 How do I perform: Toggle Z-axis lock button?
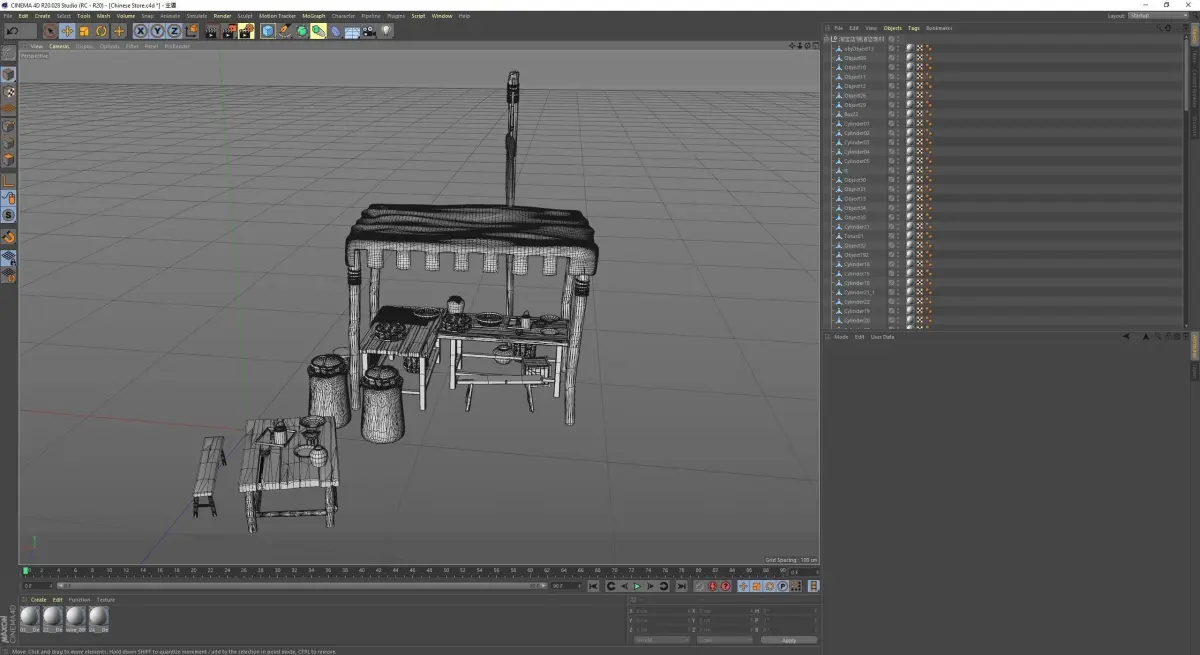pos(174,31)
